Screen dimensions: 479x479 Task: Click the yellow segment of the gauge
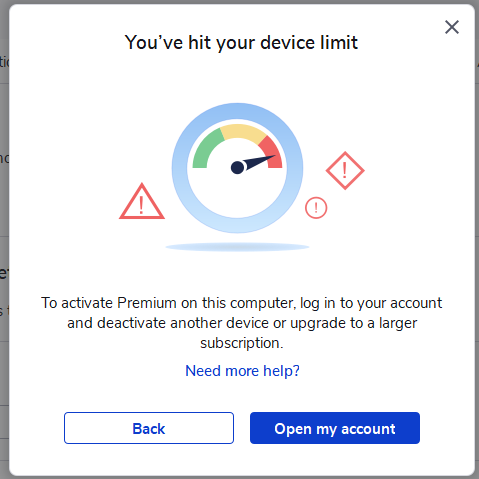242,132
